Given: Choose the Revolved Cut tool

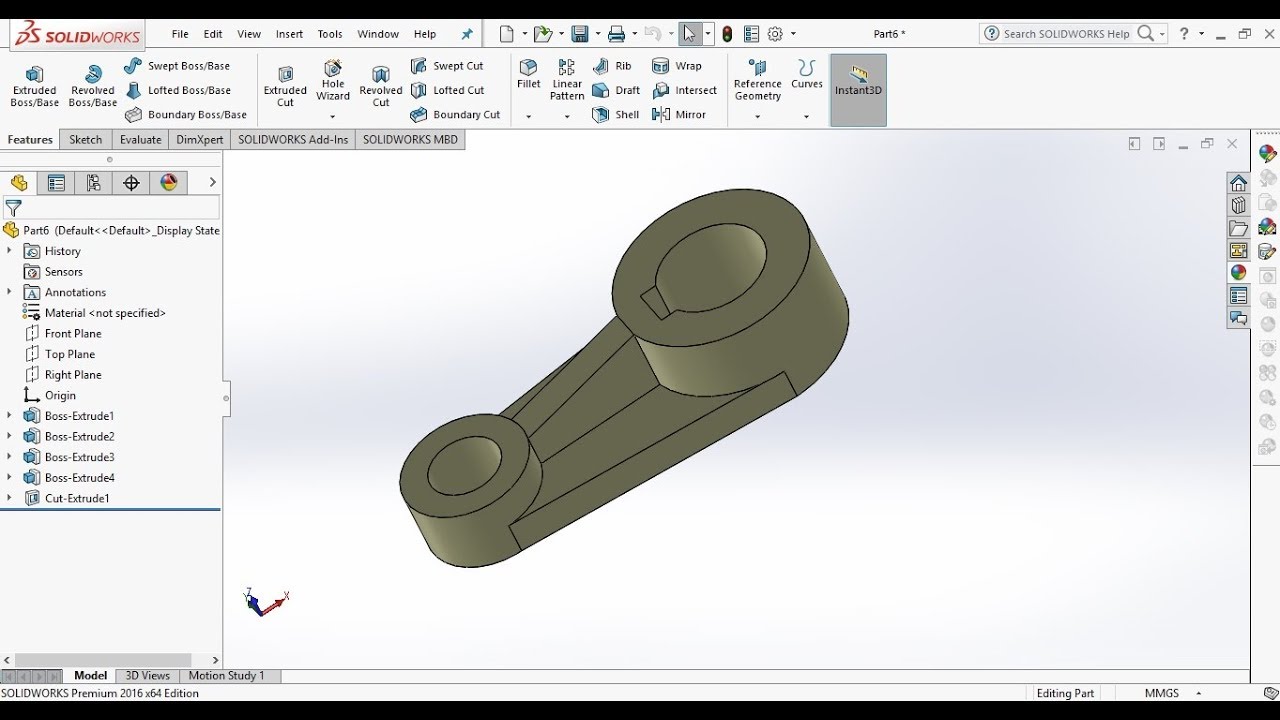Looking at the screenshot, I should coord(381,86).
